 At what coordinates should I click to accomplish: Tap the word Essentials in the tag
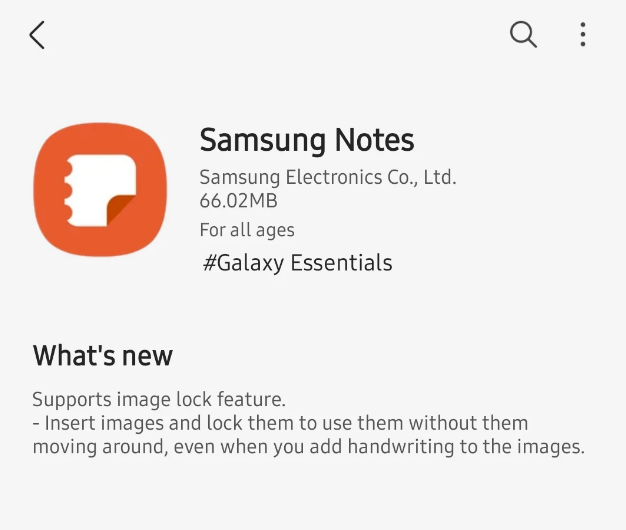point(341,263)
